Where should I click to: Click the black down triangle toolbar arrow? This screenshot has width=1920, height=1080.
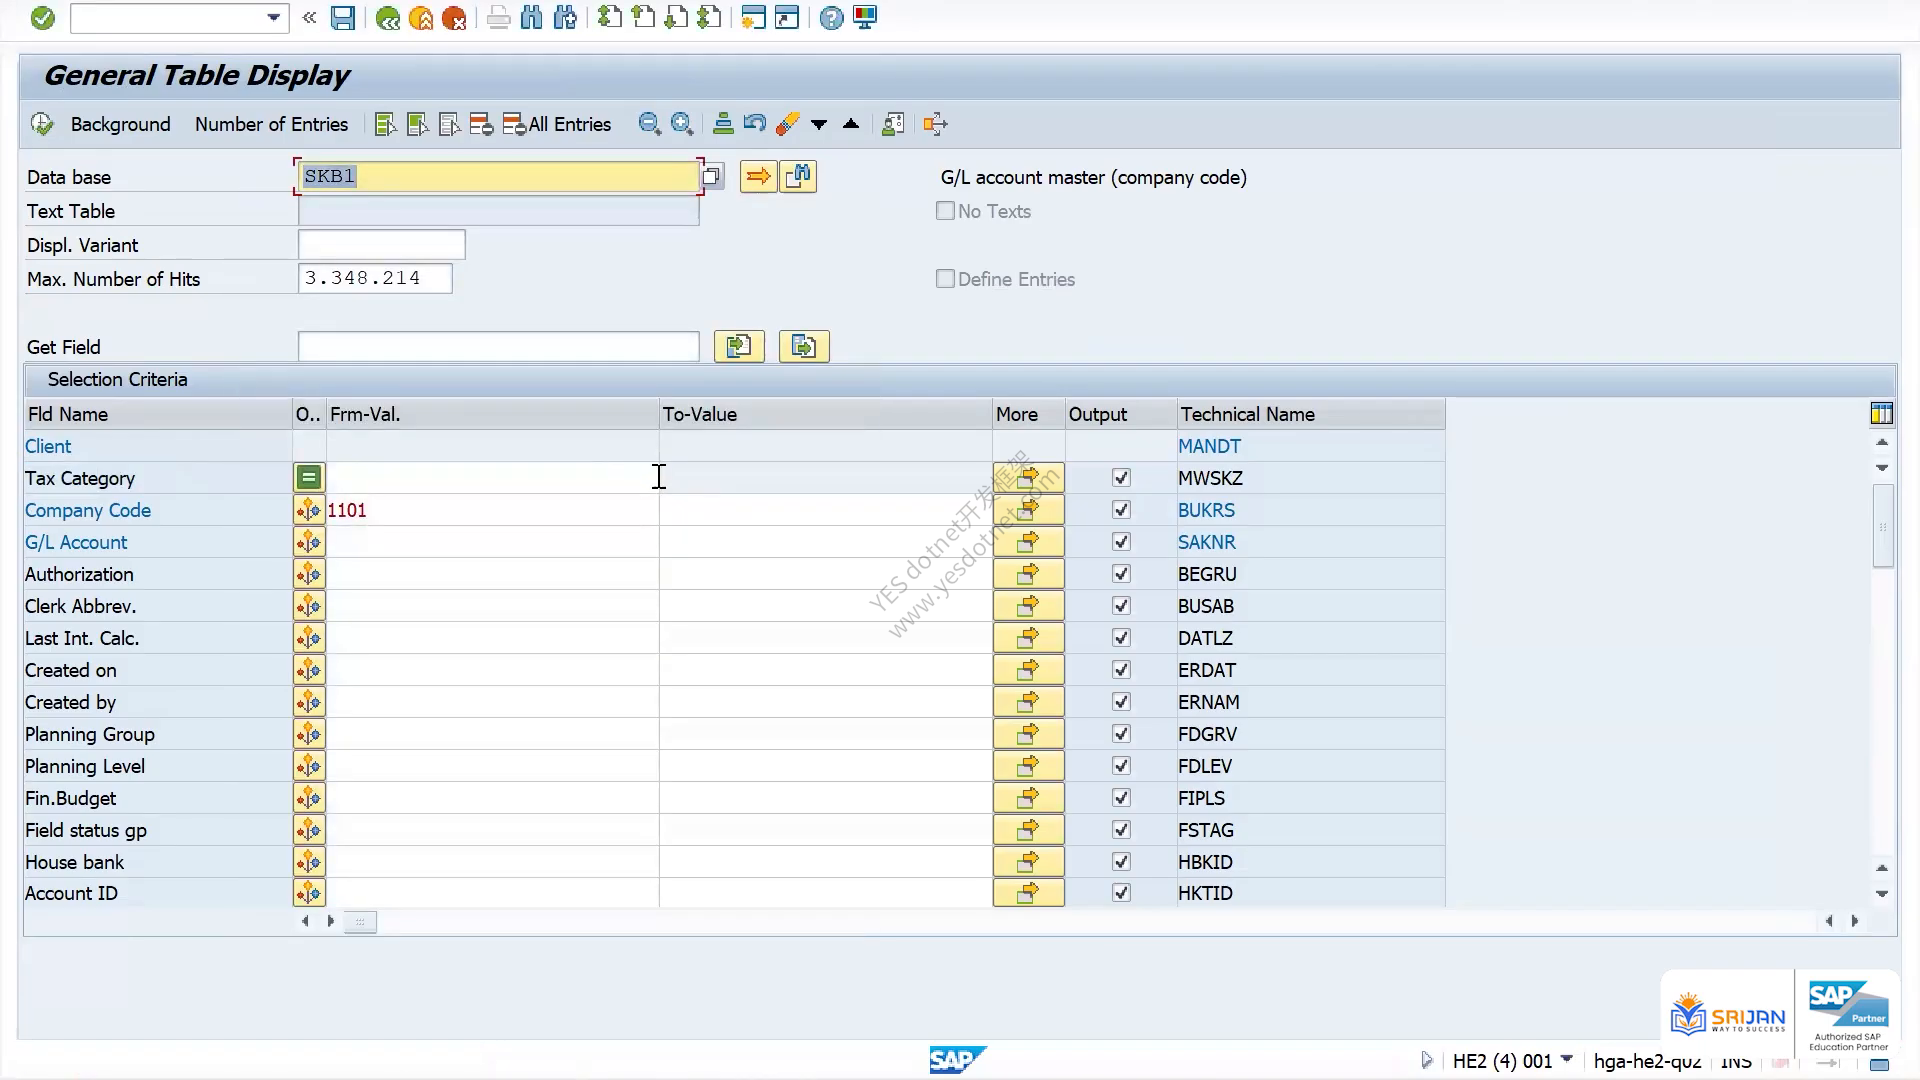[x=819, y=124]
